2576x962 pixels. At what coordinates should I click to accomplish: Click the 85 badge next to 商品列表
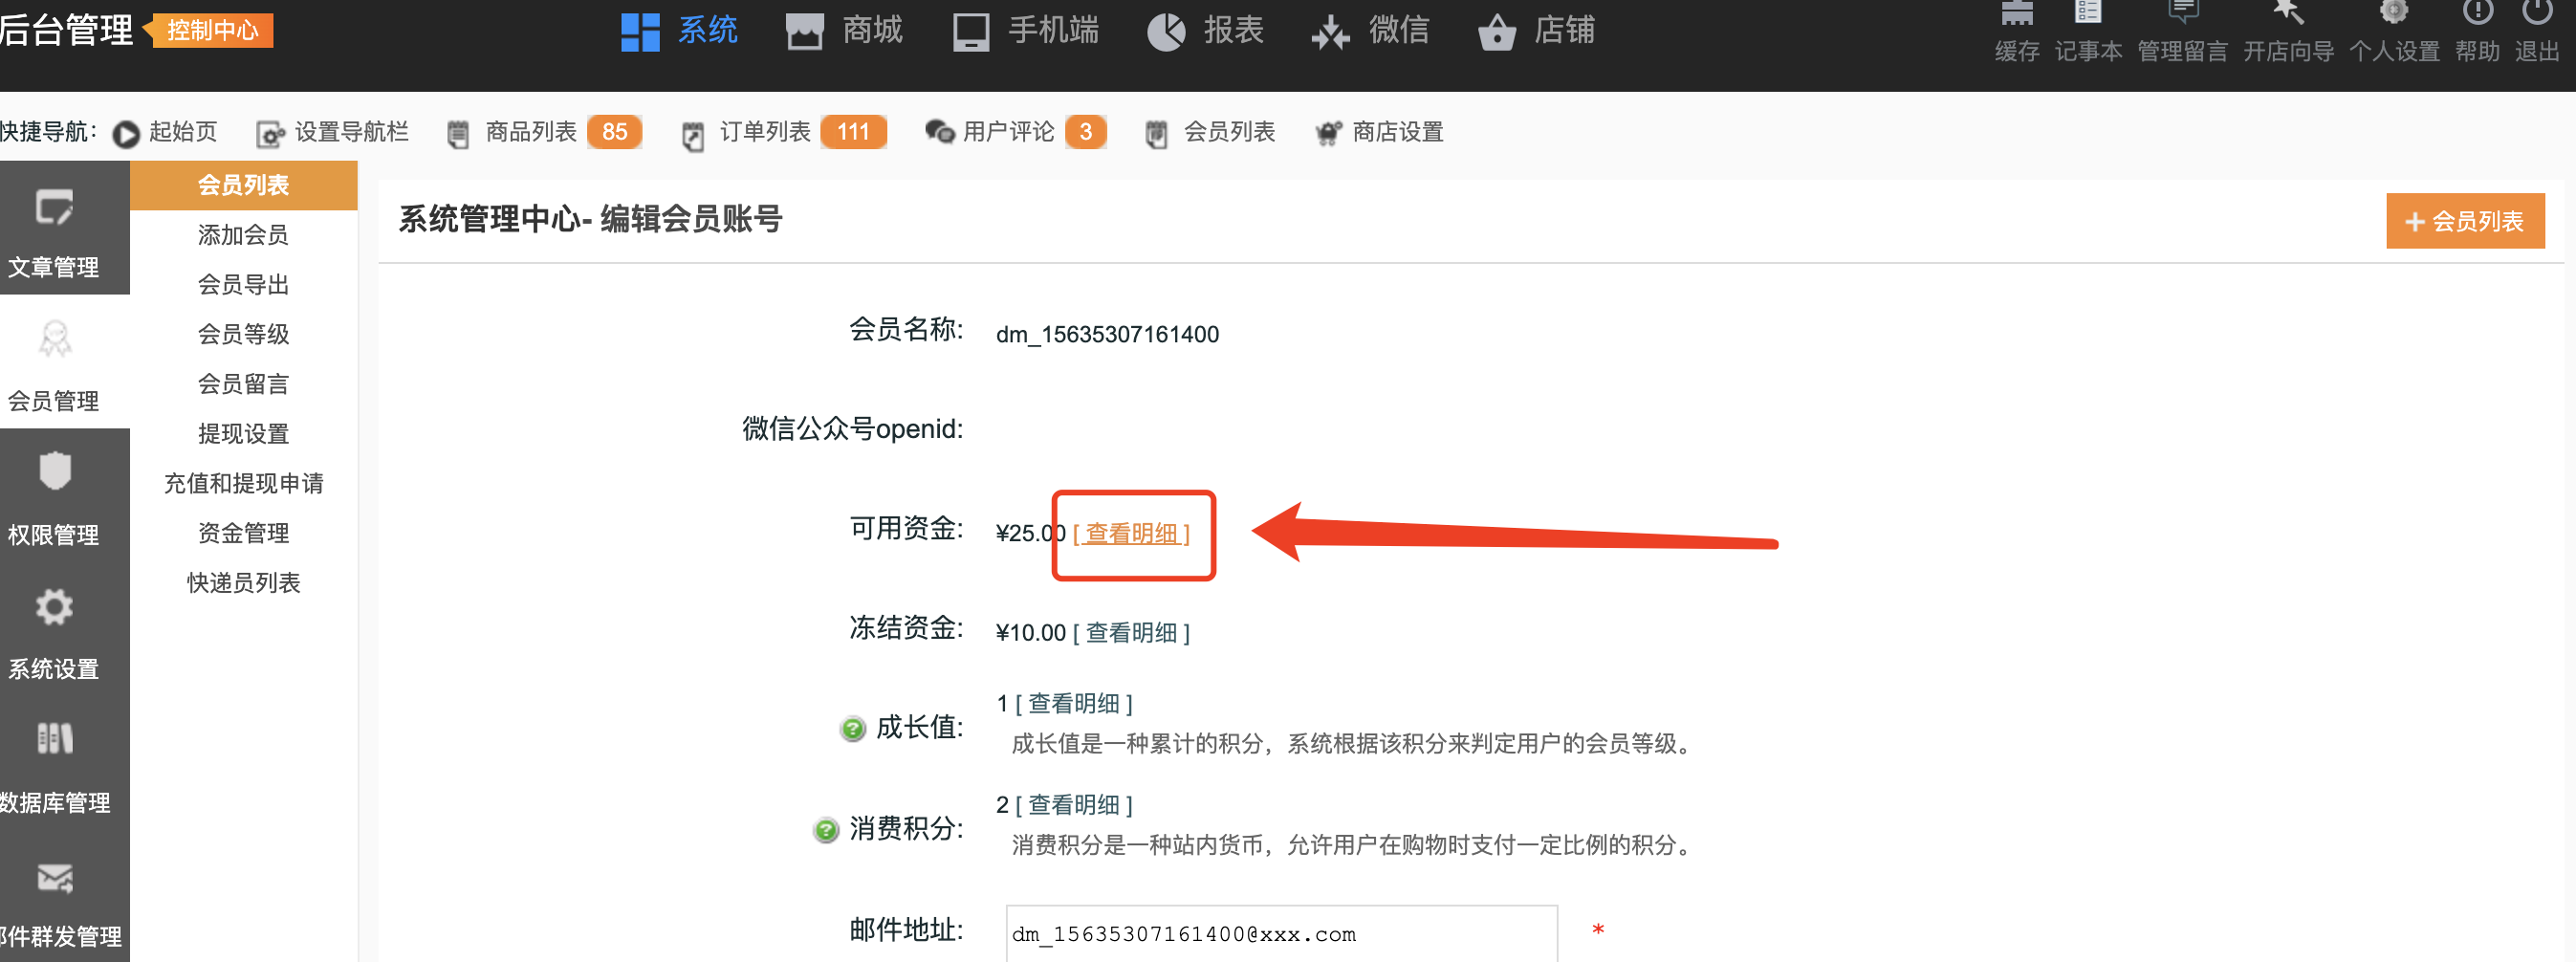[614, 132]
